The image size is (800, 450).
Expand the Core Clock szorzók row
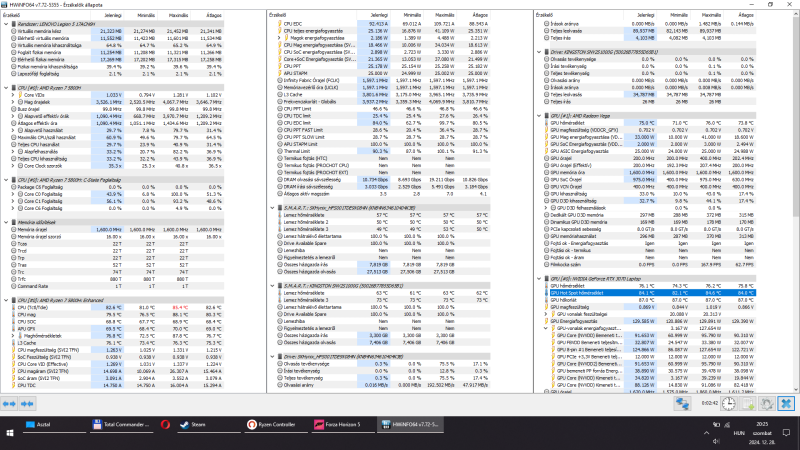click(13, 166)
